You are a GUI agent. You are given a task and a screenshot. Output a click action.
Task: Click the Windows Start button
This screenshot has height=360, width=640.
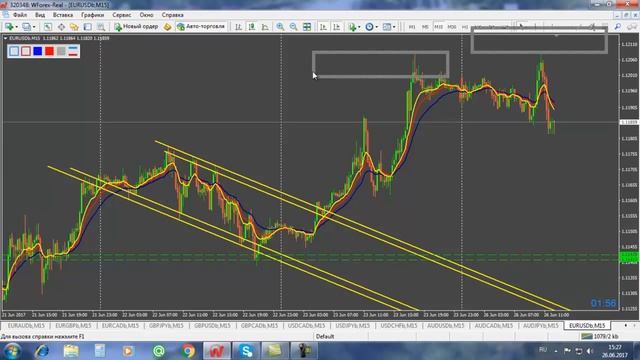(12, 351)
